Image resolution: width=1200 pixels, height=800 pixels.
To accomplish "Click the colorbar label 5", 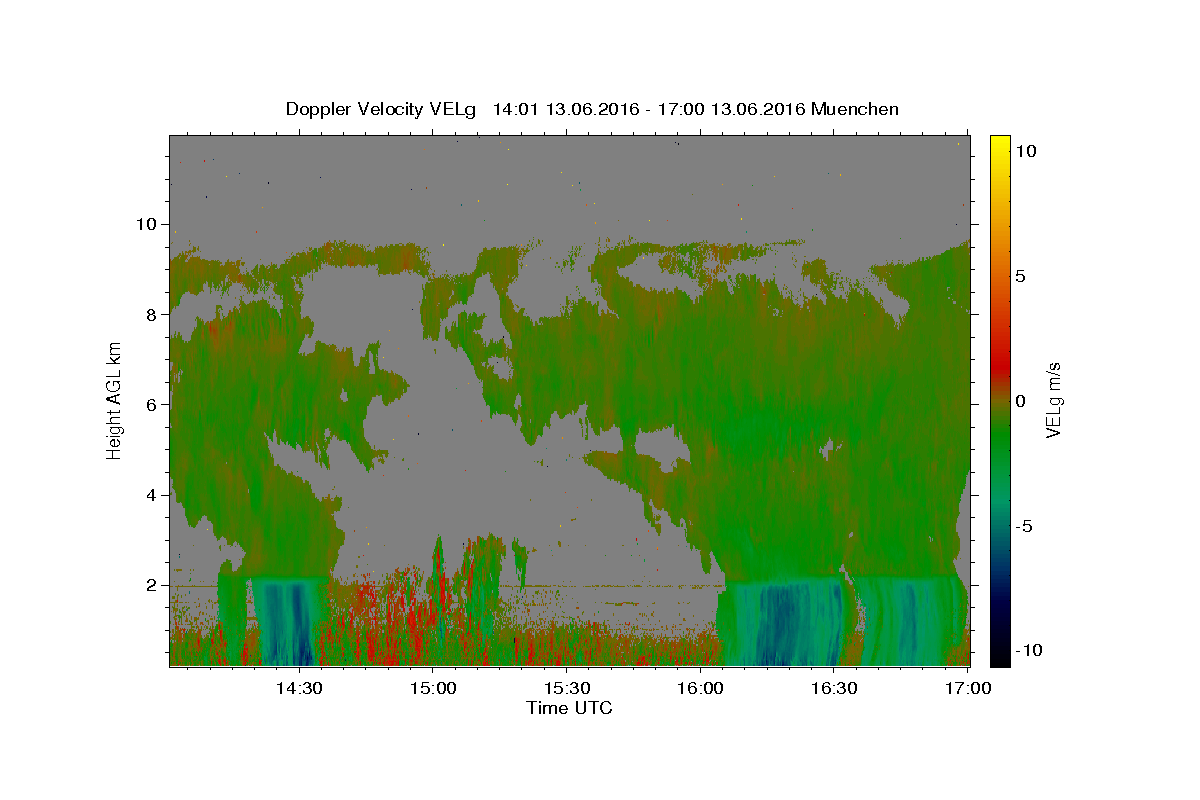I will pos(1021,276).
